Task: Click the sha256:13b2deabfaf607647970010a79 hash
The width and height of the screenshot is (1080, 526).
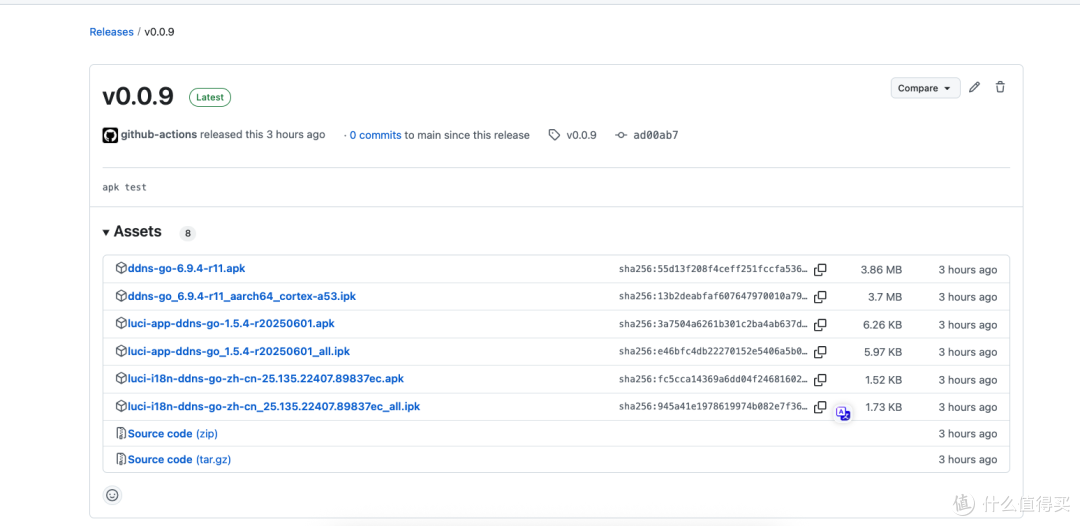Action: 714,297
